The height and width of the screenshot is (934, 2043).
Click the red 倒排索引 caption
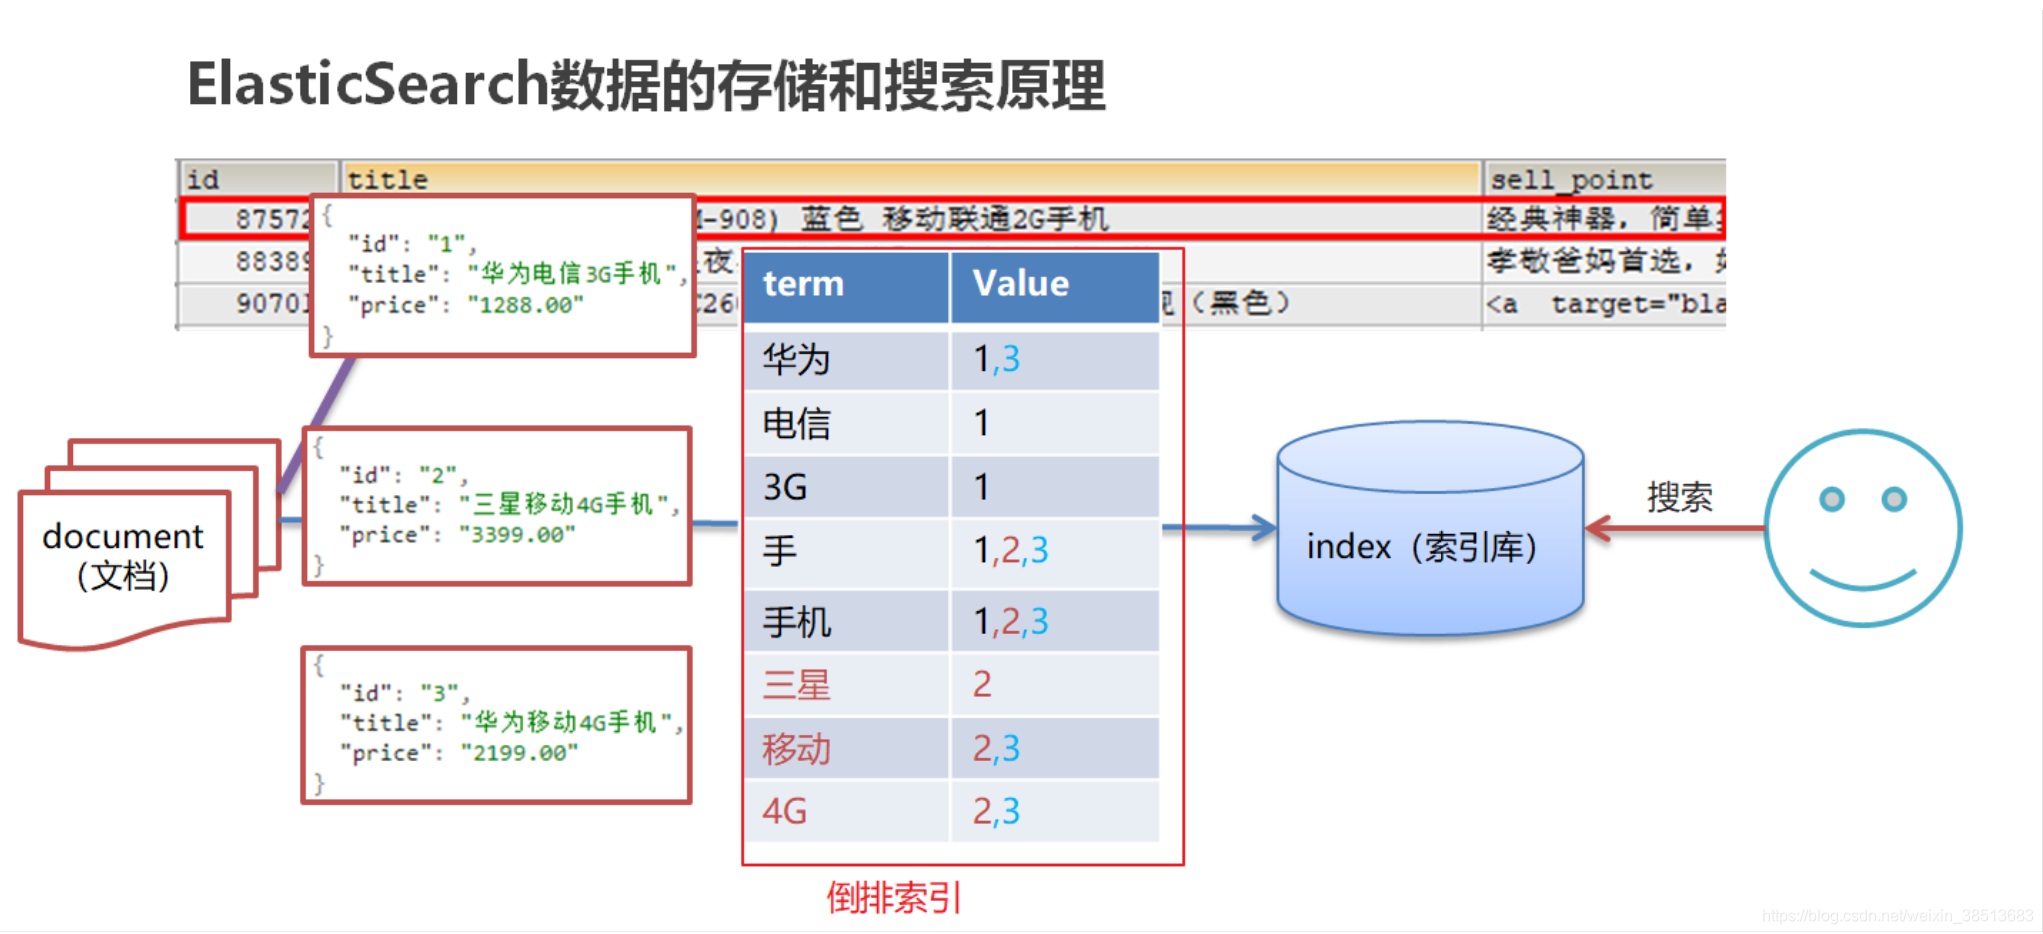tap(894, 898)
